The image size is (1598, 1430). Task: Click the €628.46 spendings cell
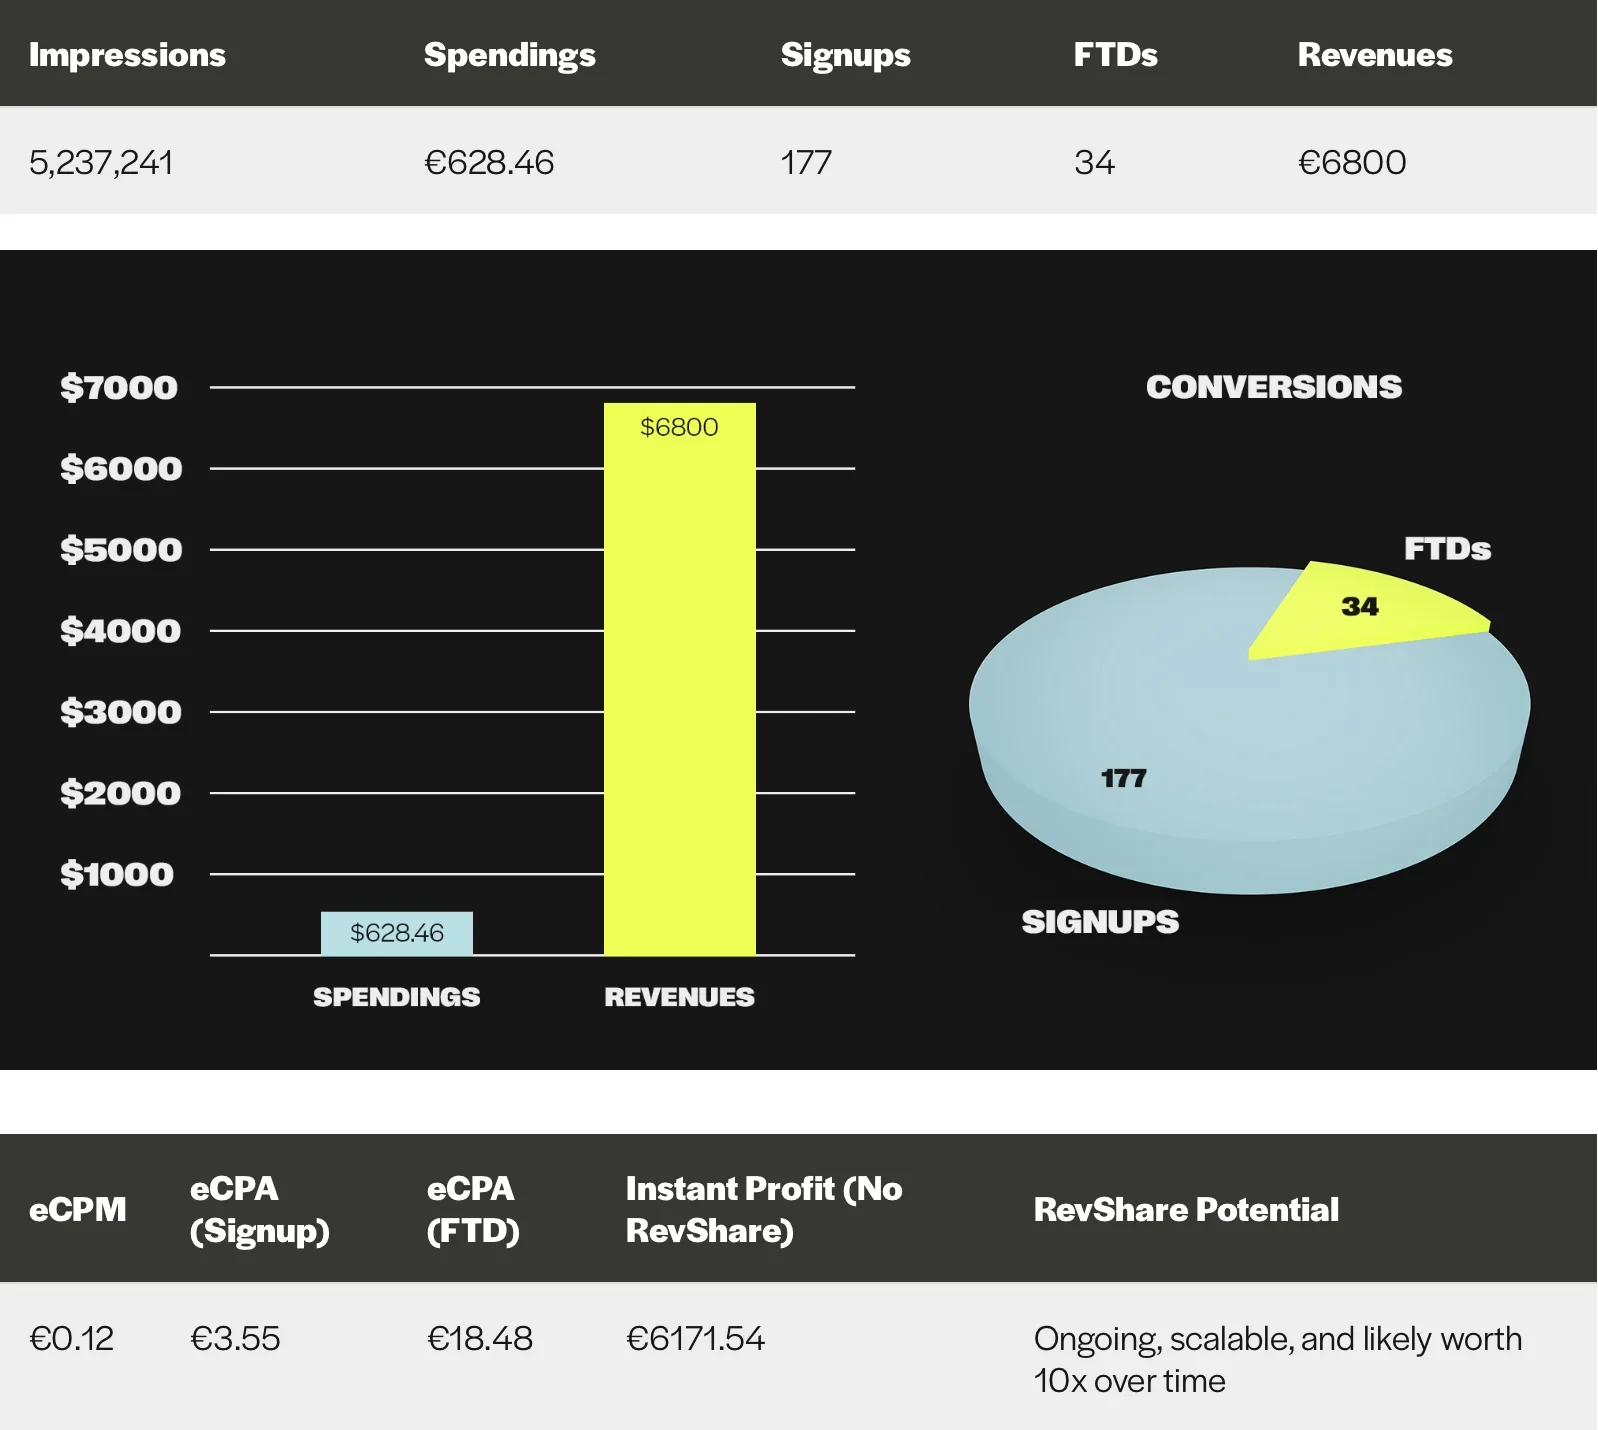coord(489,162)
